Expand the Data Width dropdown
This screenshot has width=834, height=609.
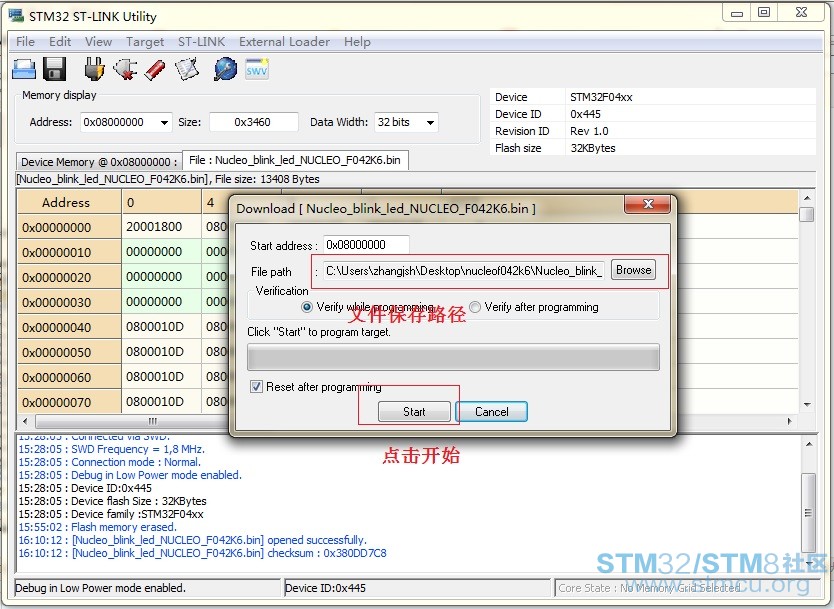click(x=430, y=122)
